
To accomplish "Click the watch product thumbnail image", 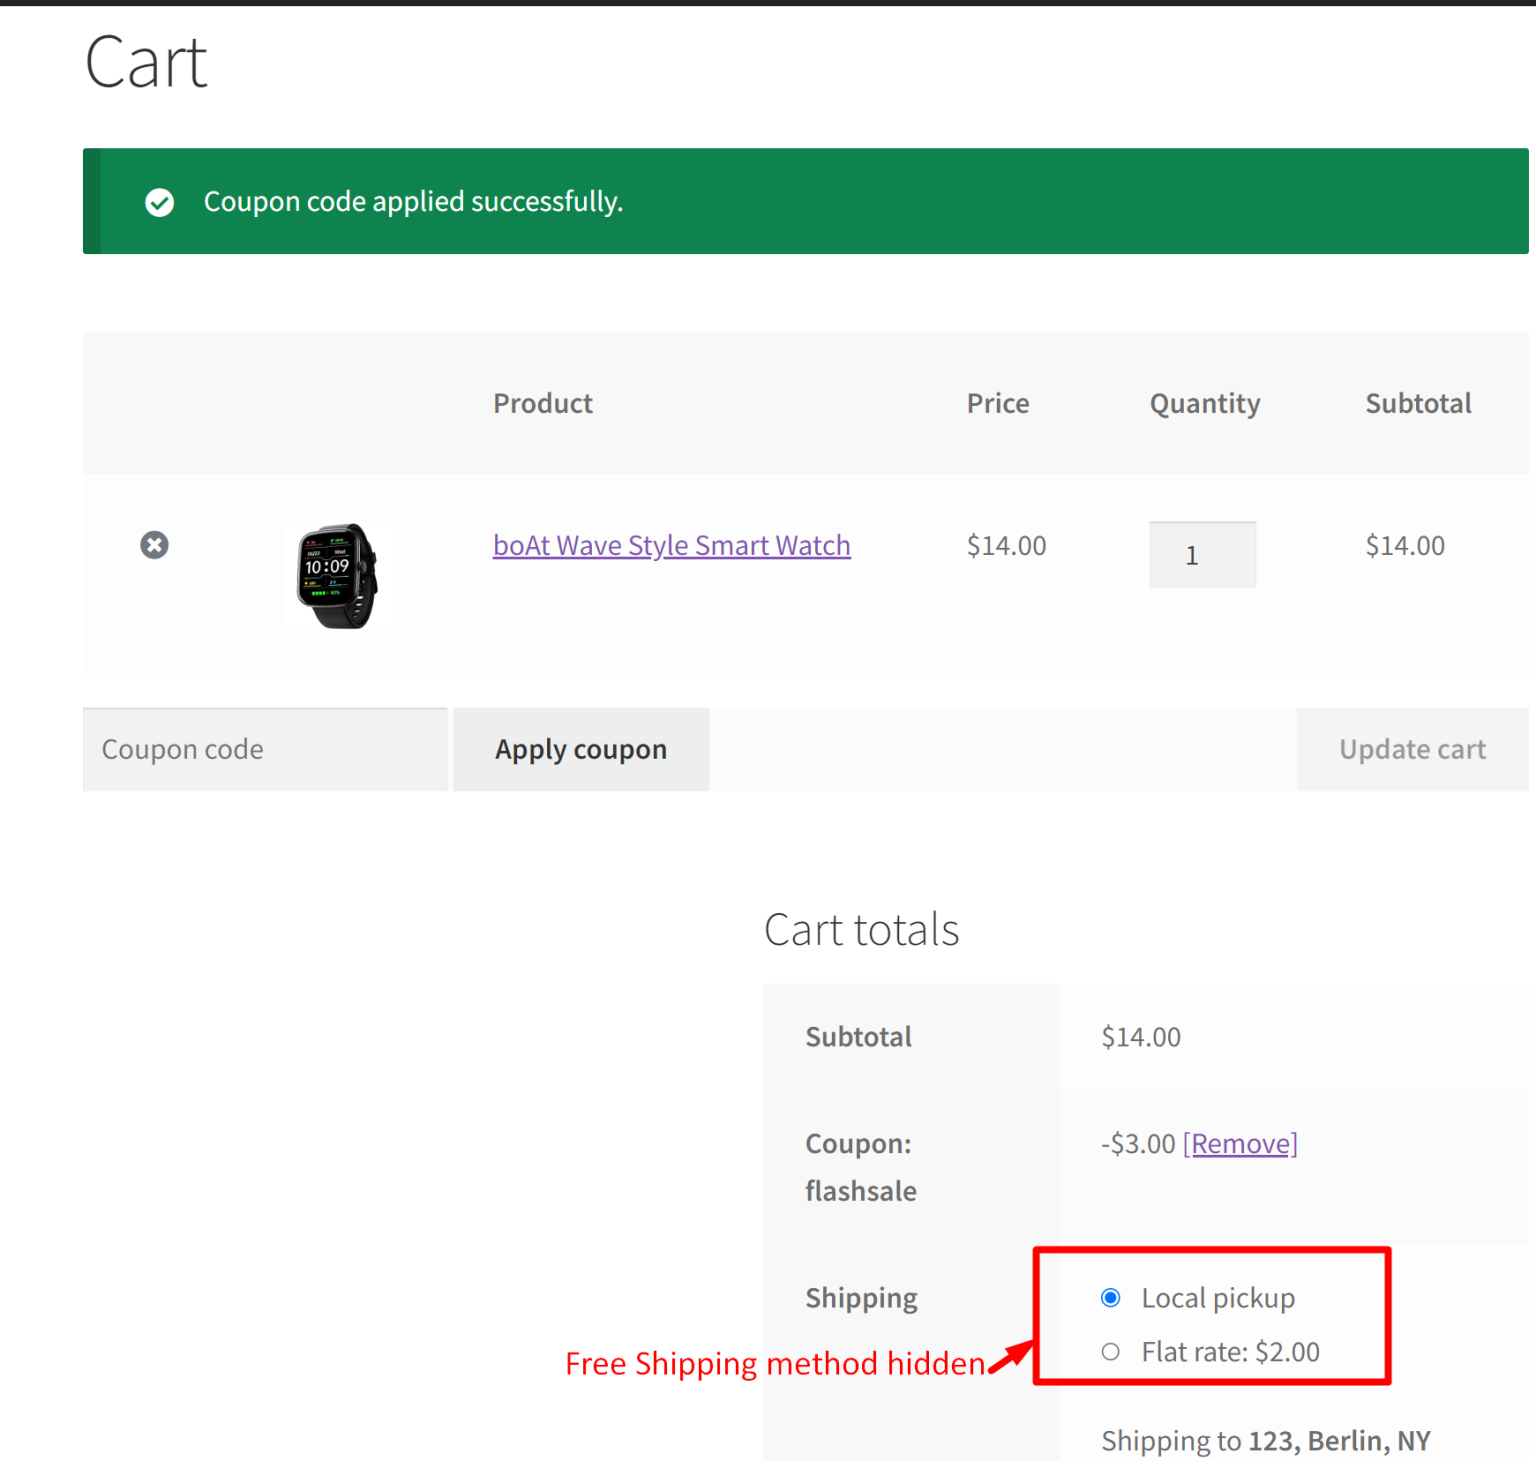I will point(338,575).
